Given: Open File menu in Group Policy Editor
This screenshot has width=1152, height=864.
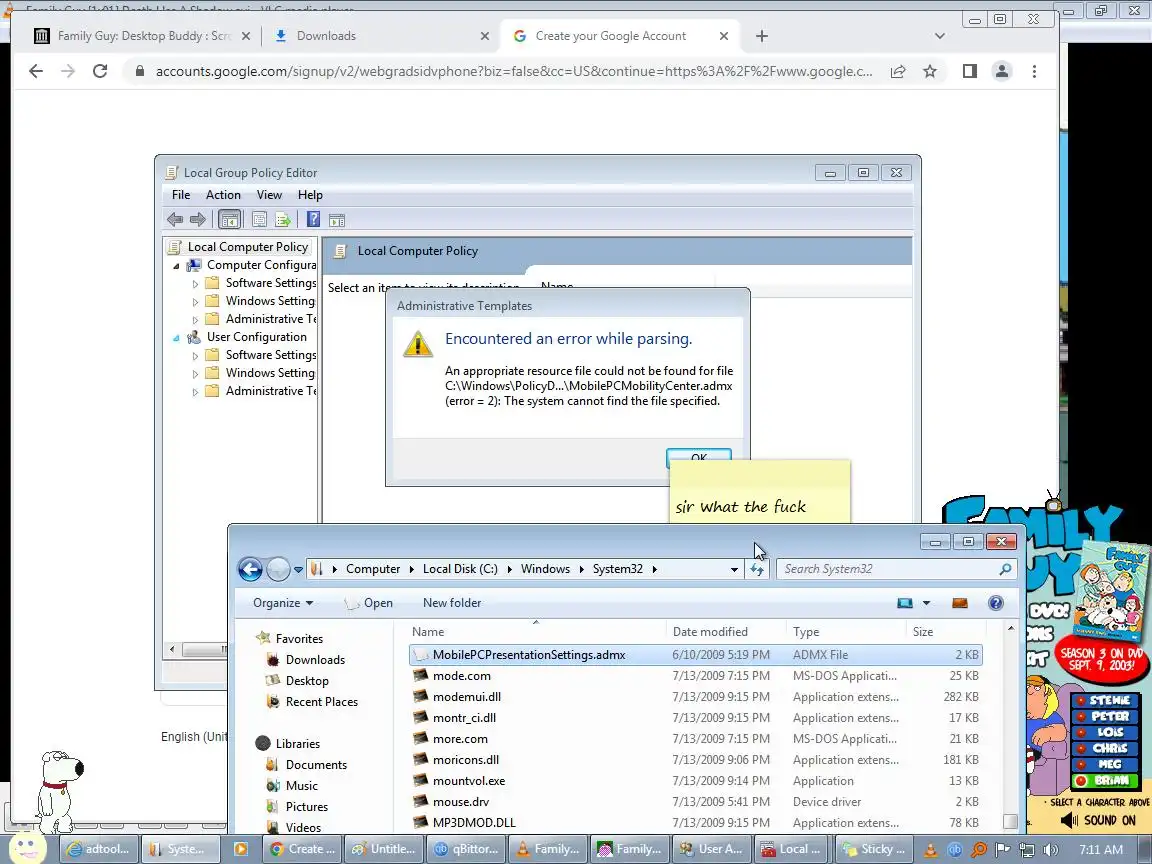Looking at the screenshot, I should pos(181,195).
